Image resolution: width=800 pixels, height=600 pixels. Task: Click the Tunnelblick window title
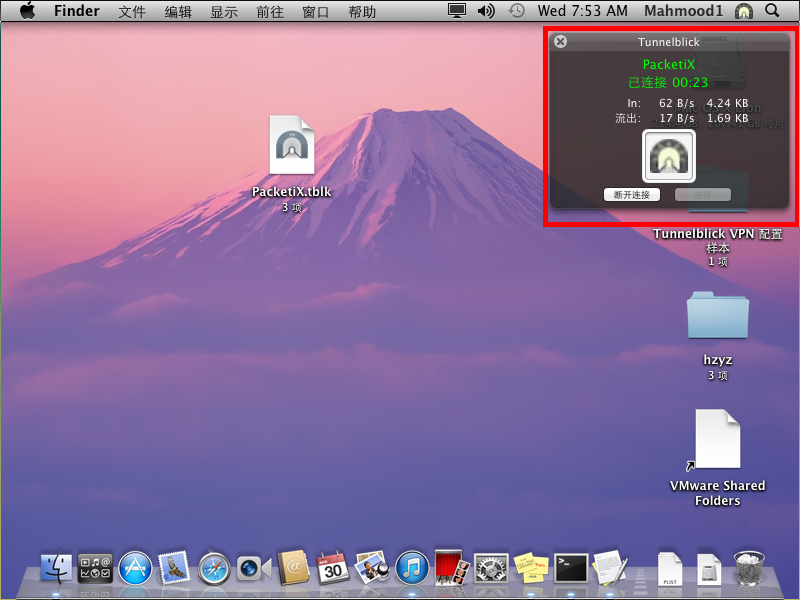668,42
